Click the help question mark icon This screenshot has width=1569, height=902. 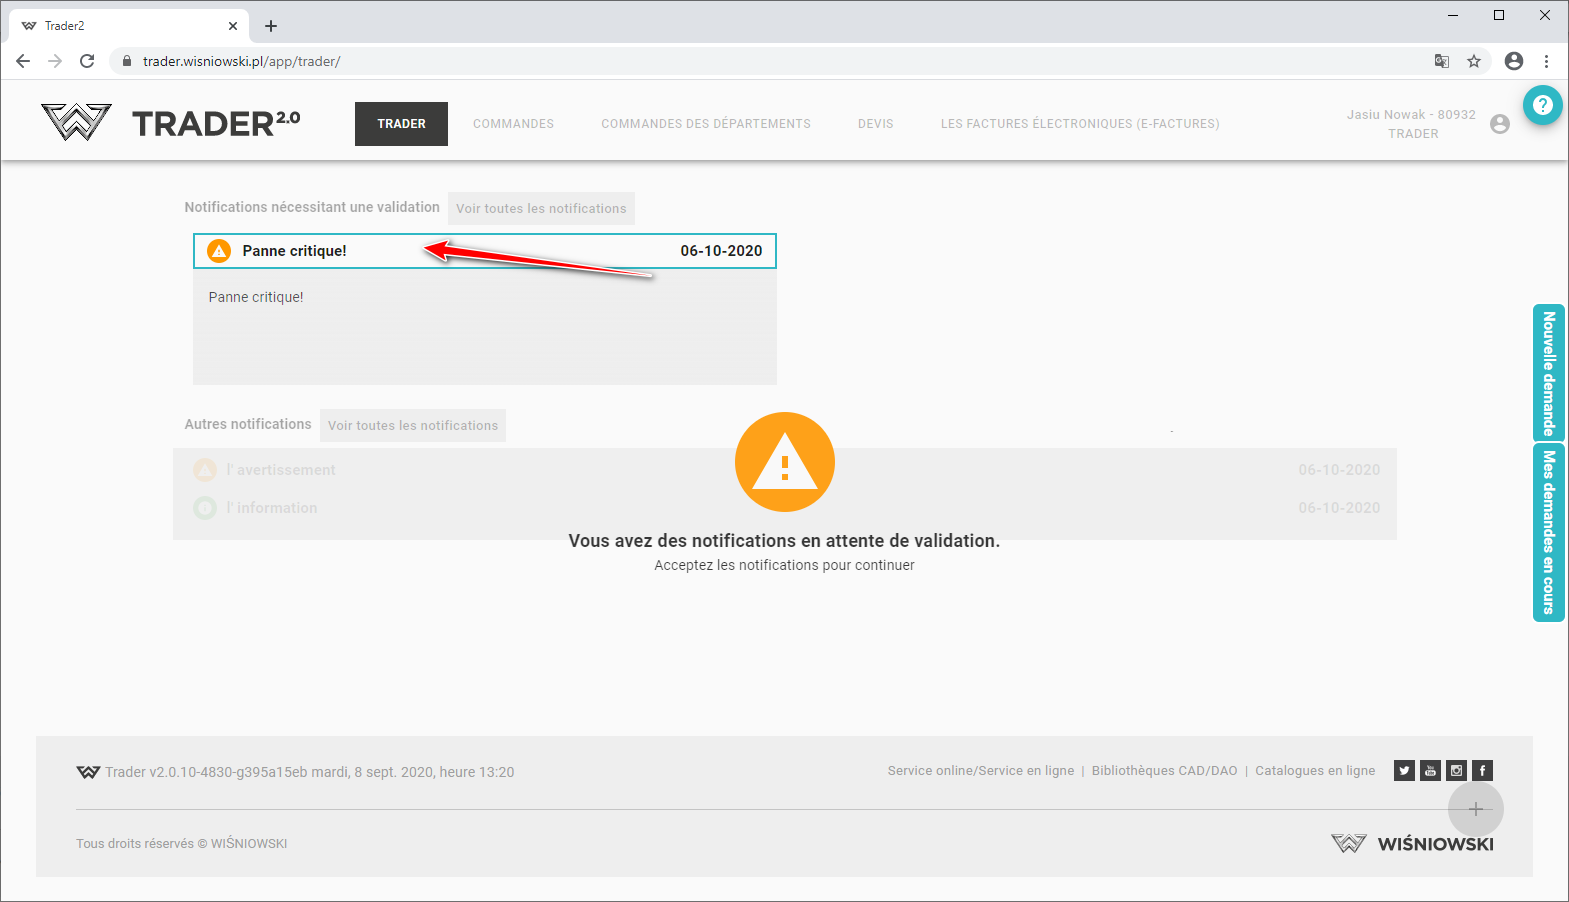(x=1543, y=105)
